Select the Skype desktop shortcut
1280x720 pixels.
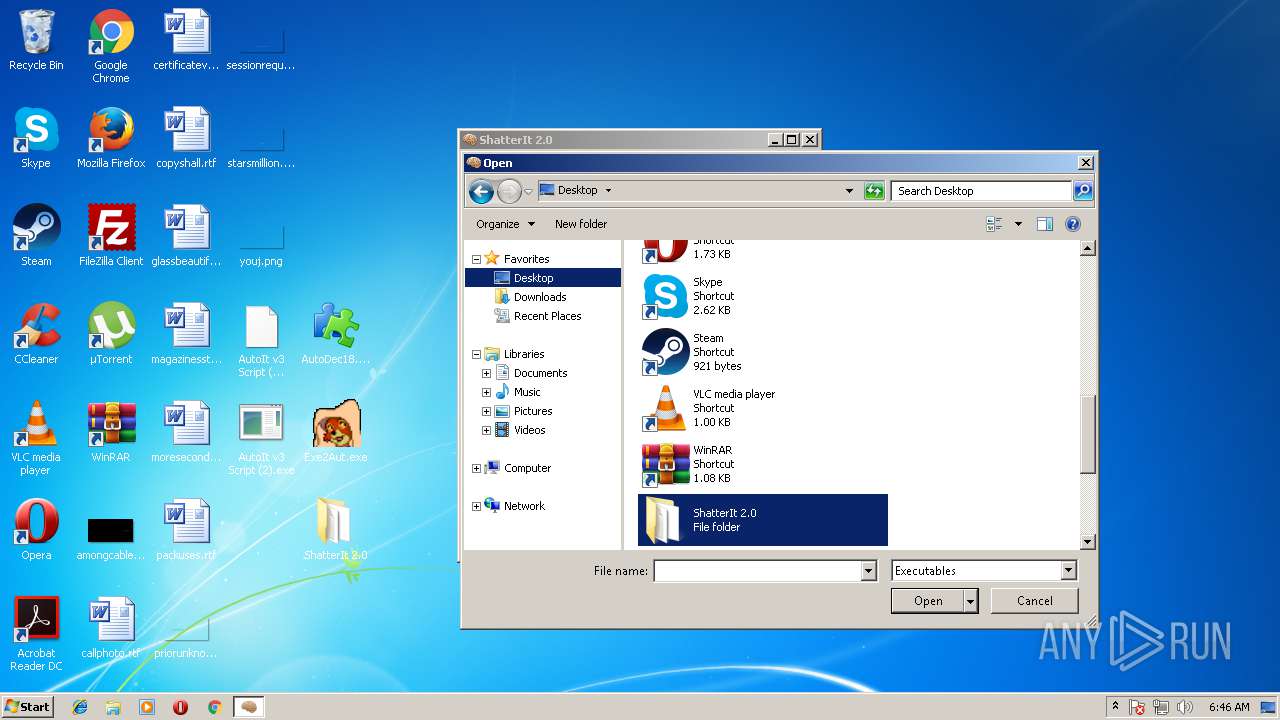36,138
